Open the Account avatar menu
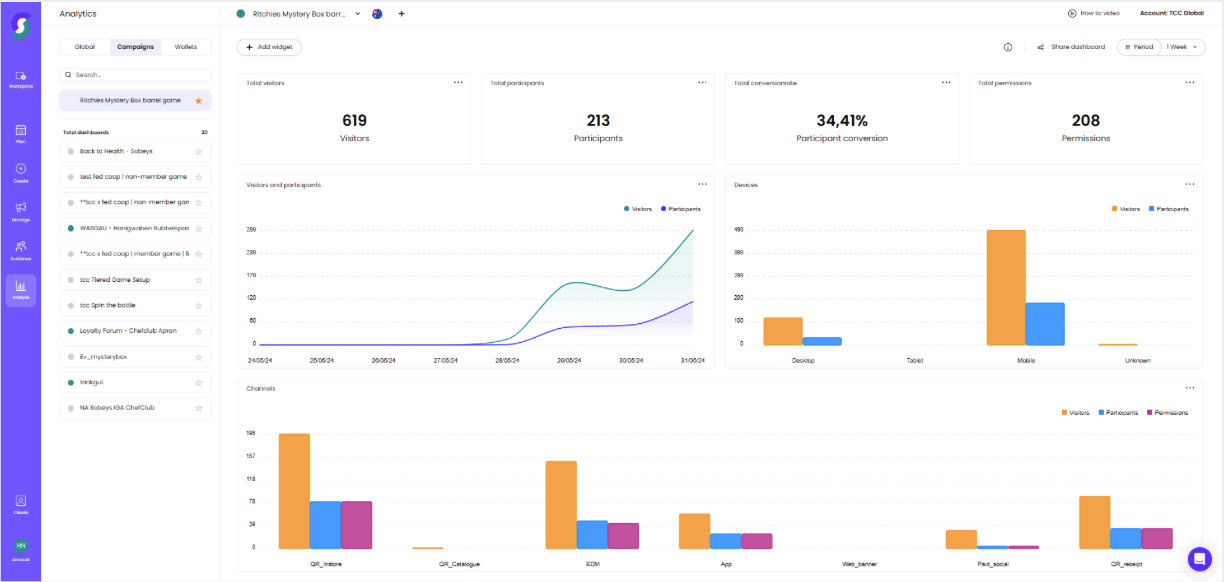The width and height of the screenshot is (1224, 582). [x=20, y=548]
